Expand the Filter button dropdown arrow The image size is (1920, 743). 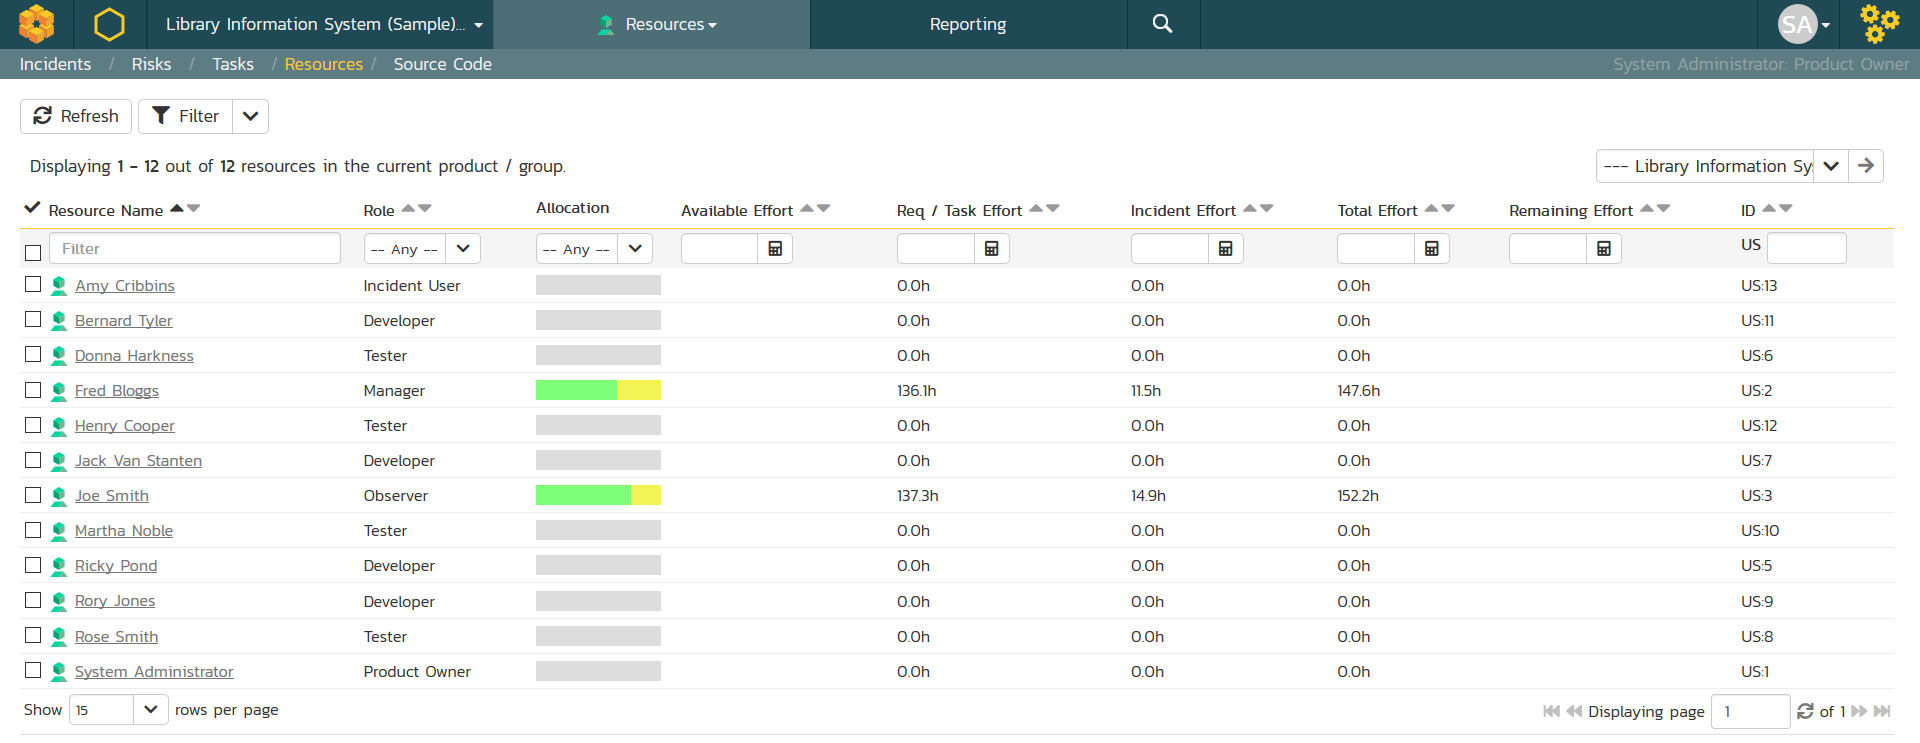point(251,116)
